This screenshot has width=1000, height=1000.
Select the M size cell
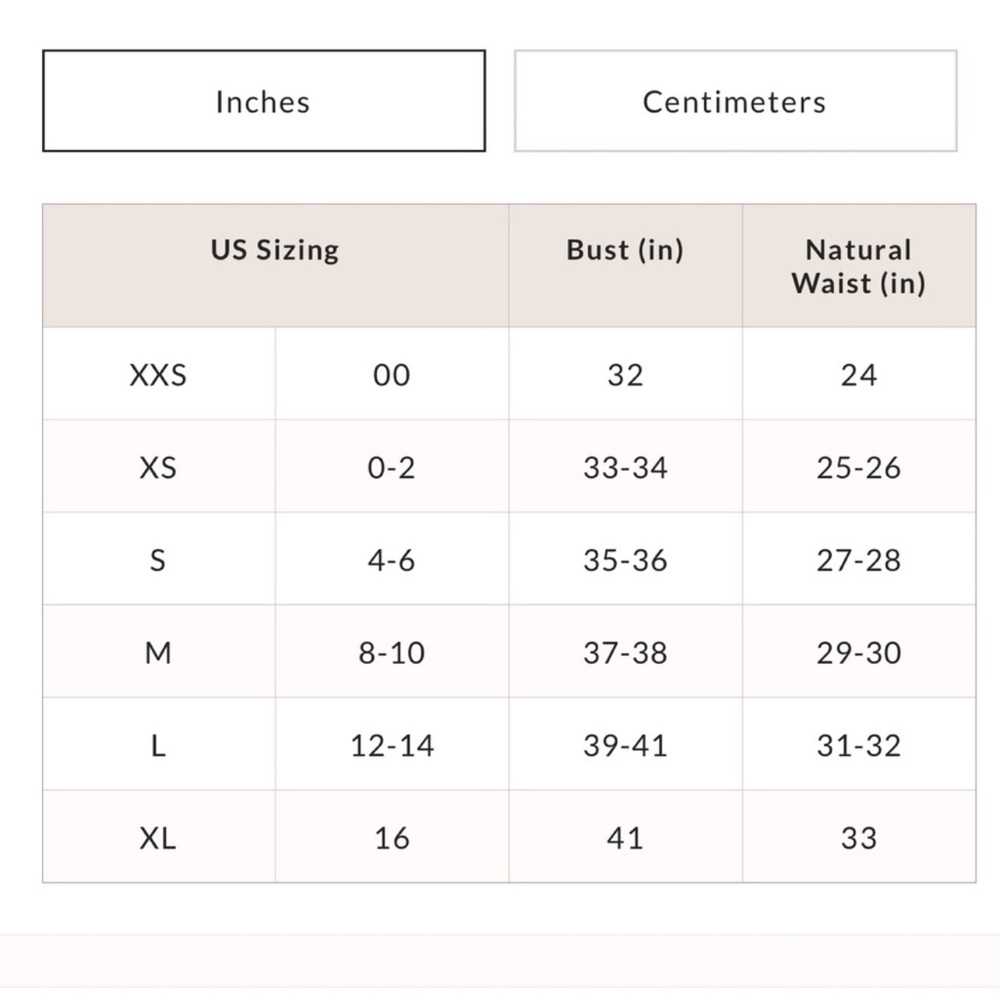159,651
